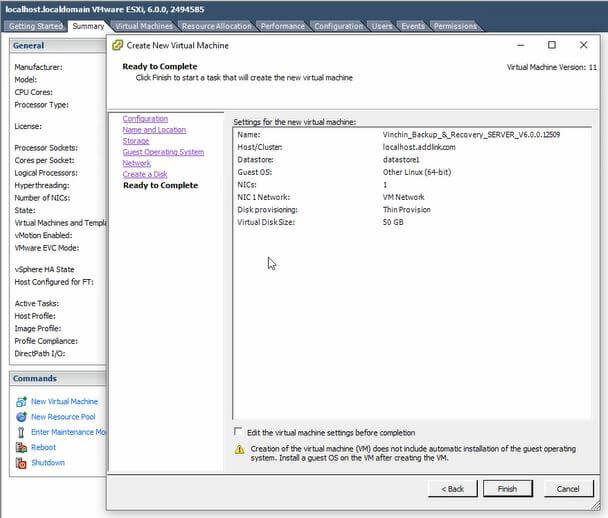Viewport: 608px width, 518px height.
Task: Switch to the Resource Allocation tab
Action: tap(217, 26)
